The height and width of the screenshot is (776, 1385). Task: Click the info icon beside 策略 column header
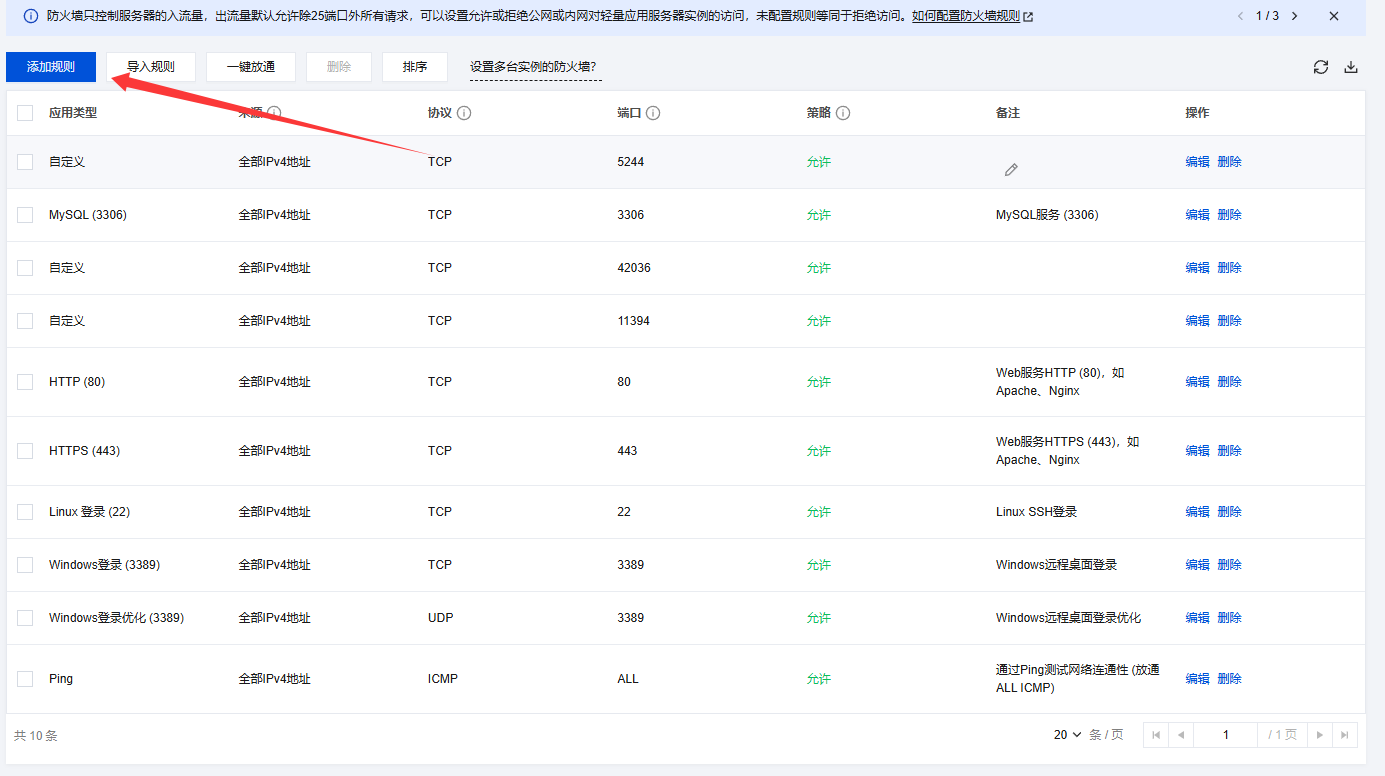(x=844, y=112)
